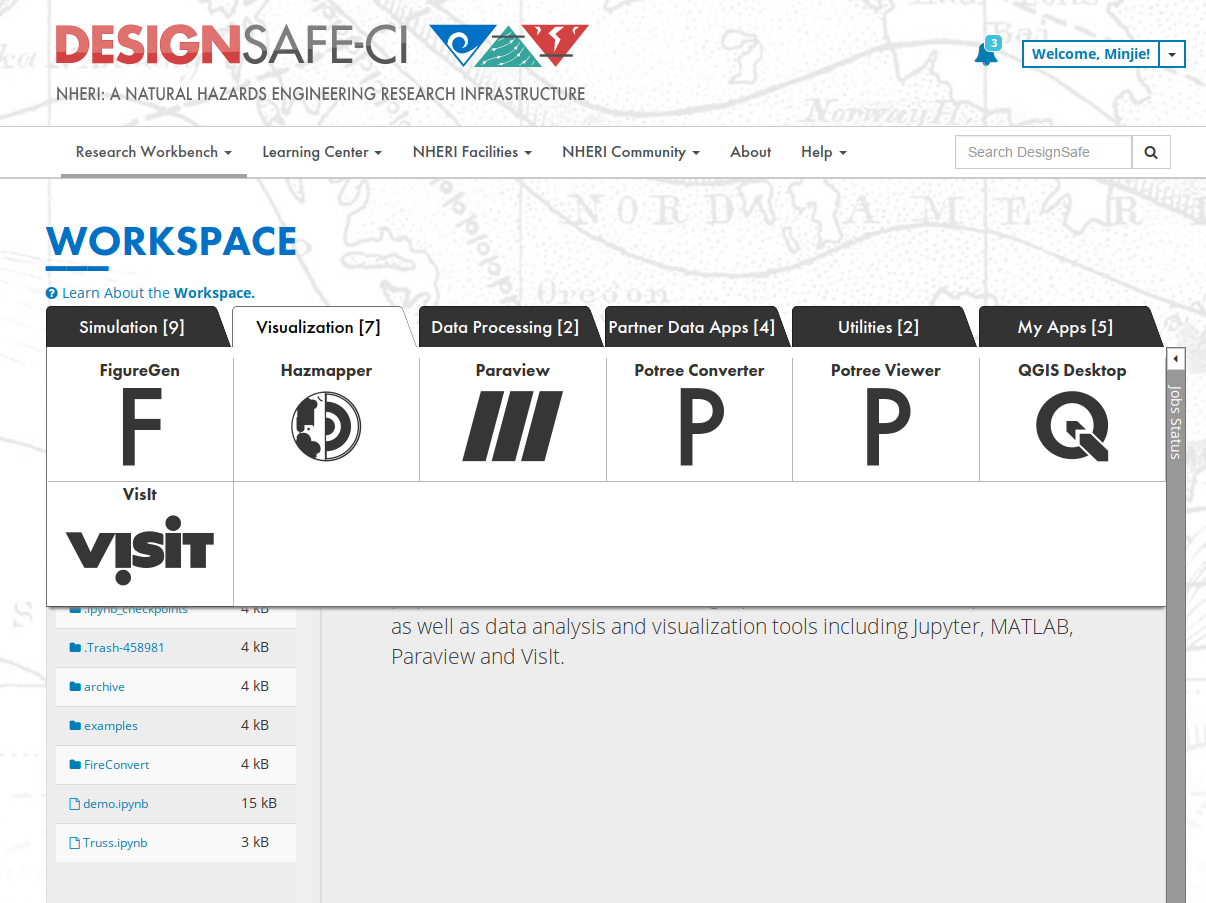Click the demo.ipynb file icon
This screenshot has width=1206, height=903.
[74, 804]
